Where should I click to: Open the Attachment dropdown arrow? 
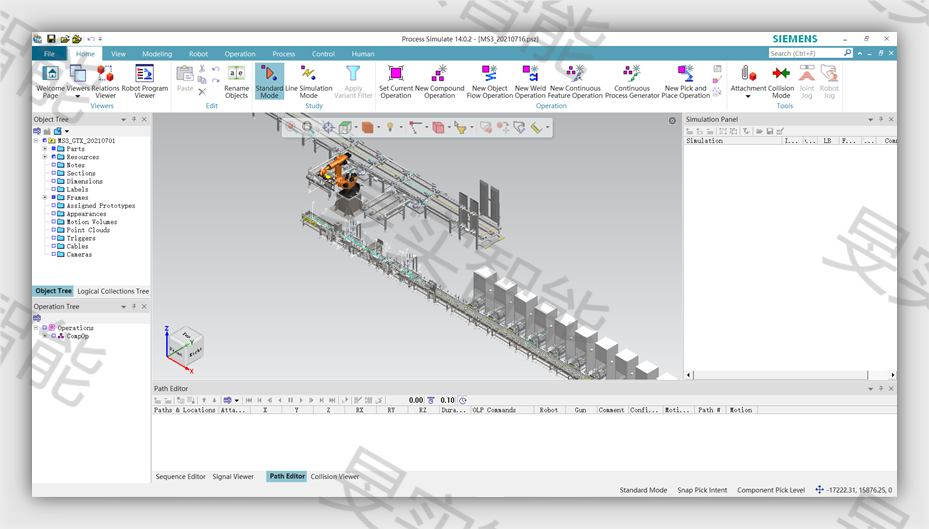tap(748, 97)
